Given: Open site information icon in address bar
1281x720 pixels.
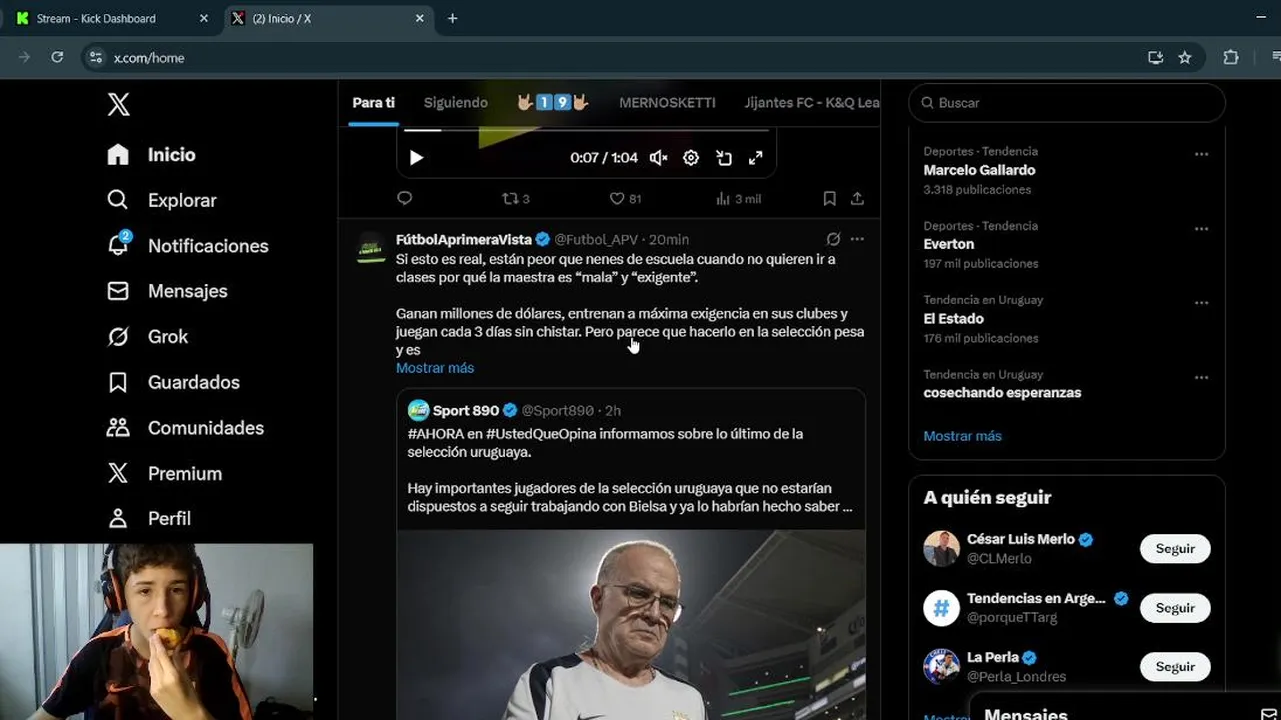Looking at the screenshot, I should point(96,57).
